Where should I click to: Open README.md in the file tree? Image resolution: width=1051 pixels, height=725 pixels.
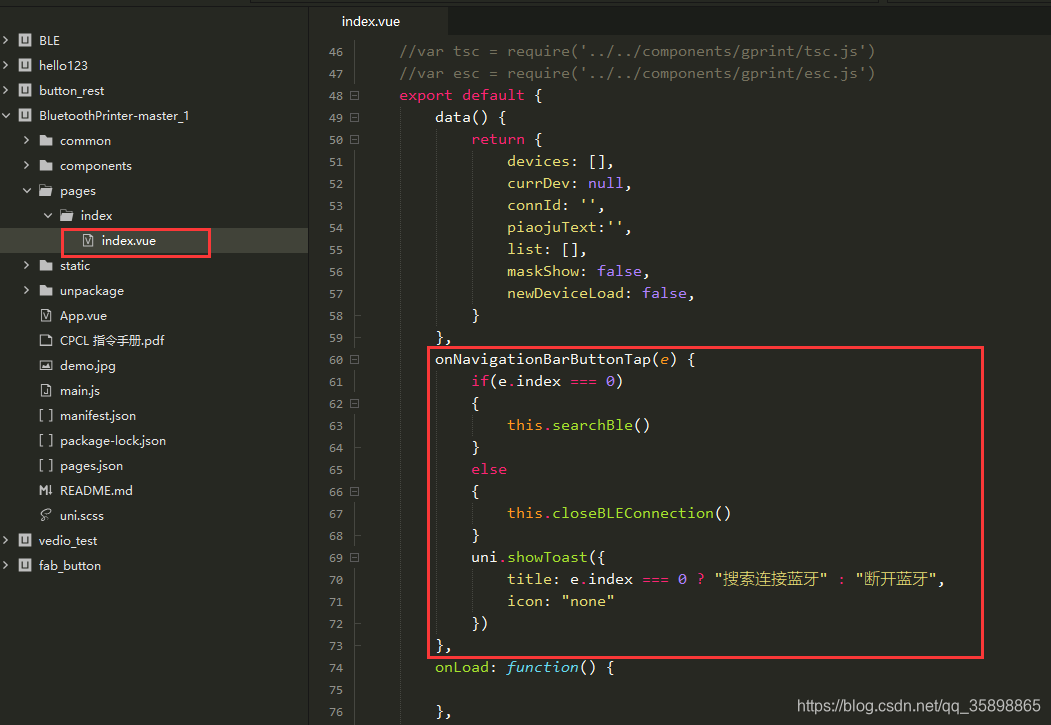point(96,490)
